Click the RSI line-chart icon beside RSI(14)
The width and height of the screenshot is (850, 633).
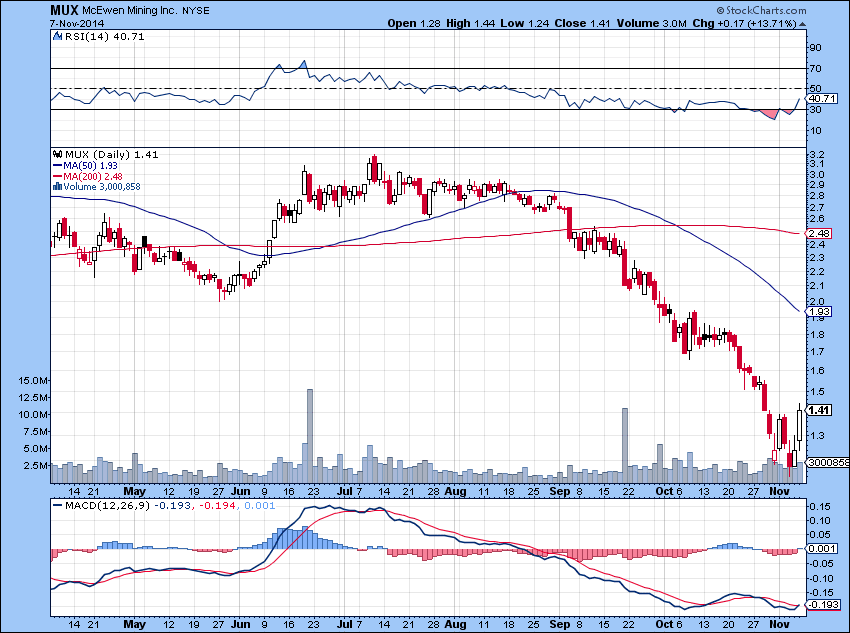tap(57, 36)
